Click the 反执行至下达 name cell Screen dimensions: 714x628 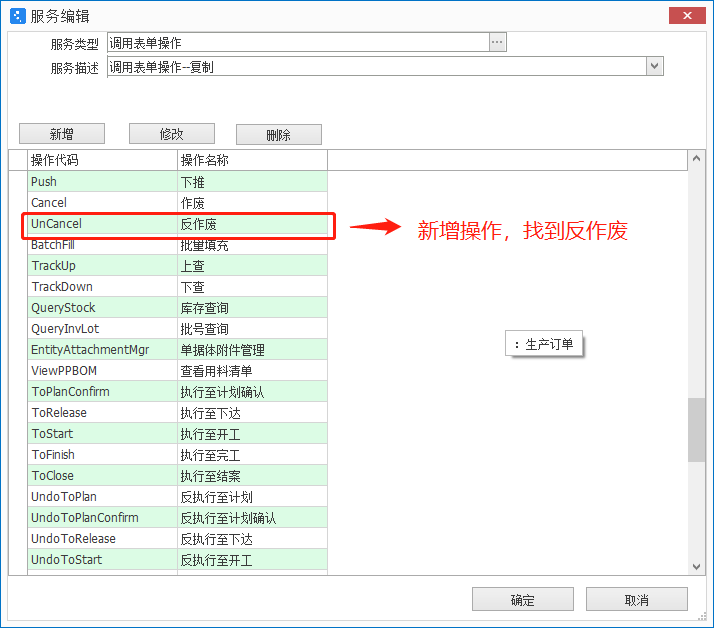tap(252, 538)
